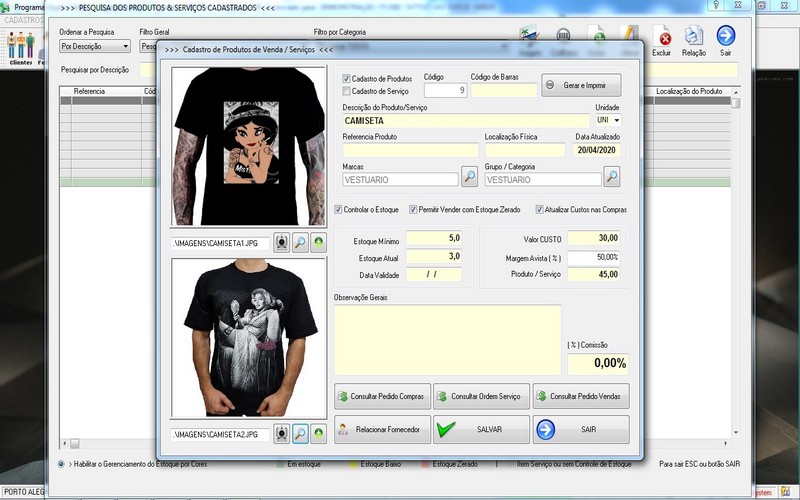Browse magnifier icon beside CAMISETA2.JPG path
The width and height of the screenshot is (800, 500).
(300, 434)
